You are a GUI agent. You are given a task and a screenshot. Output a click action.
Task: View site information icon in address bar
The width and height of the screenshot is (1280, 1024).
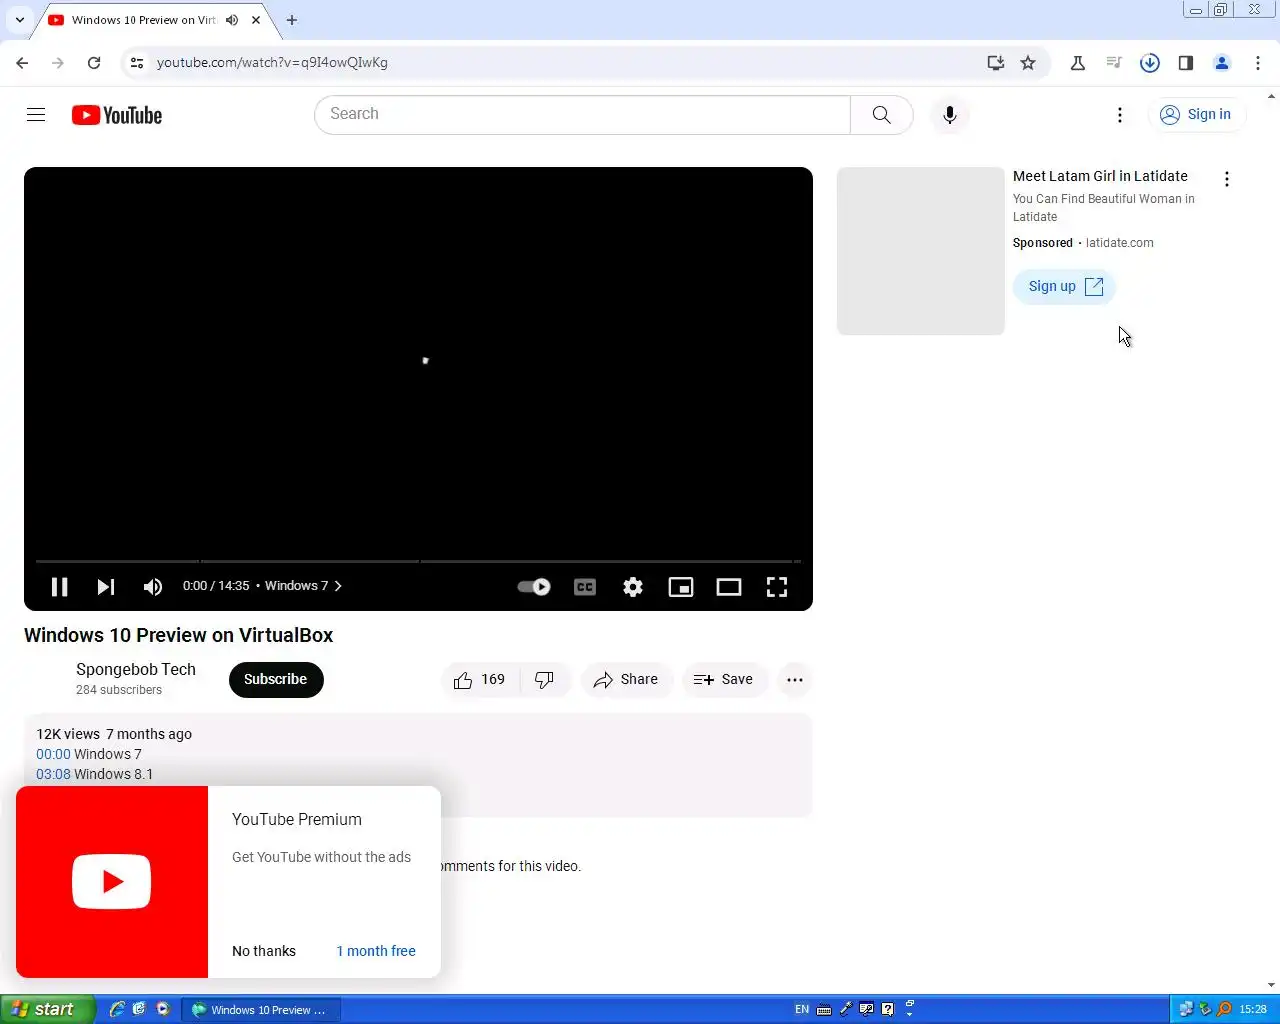(137, 63)
